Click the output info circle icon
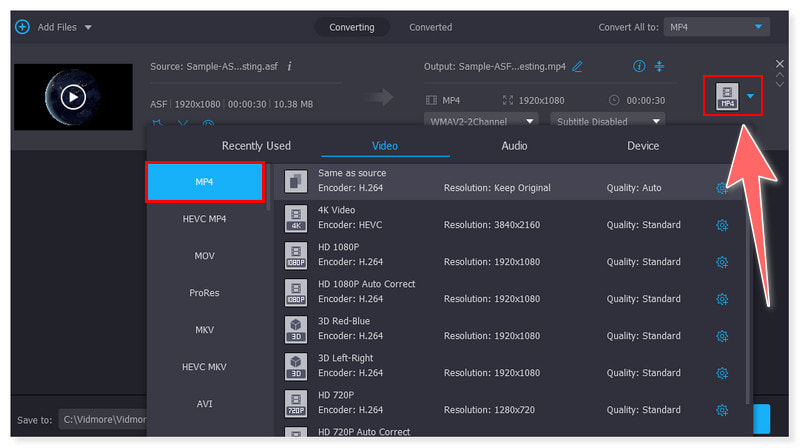 point(639,66)
